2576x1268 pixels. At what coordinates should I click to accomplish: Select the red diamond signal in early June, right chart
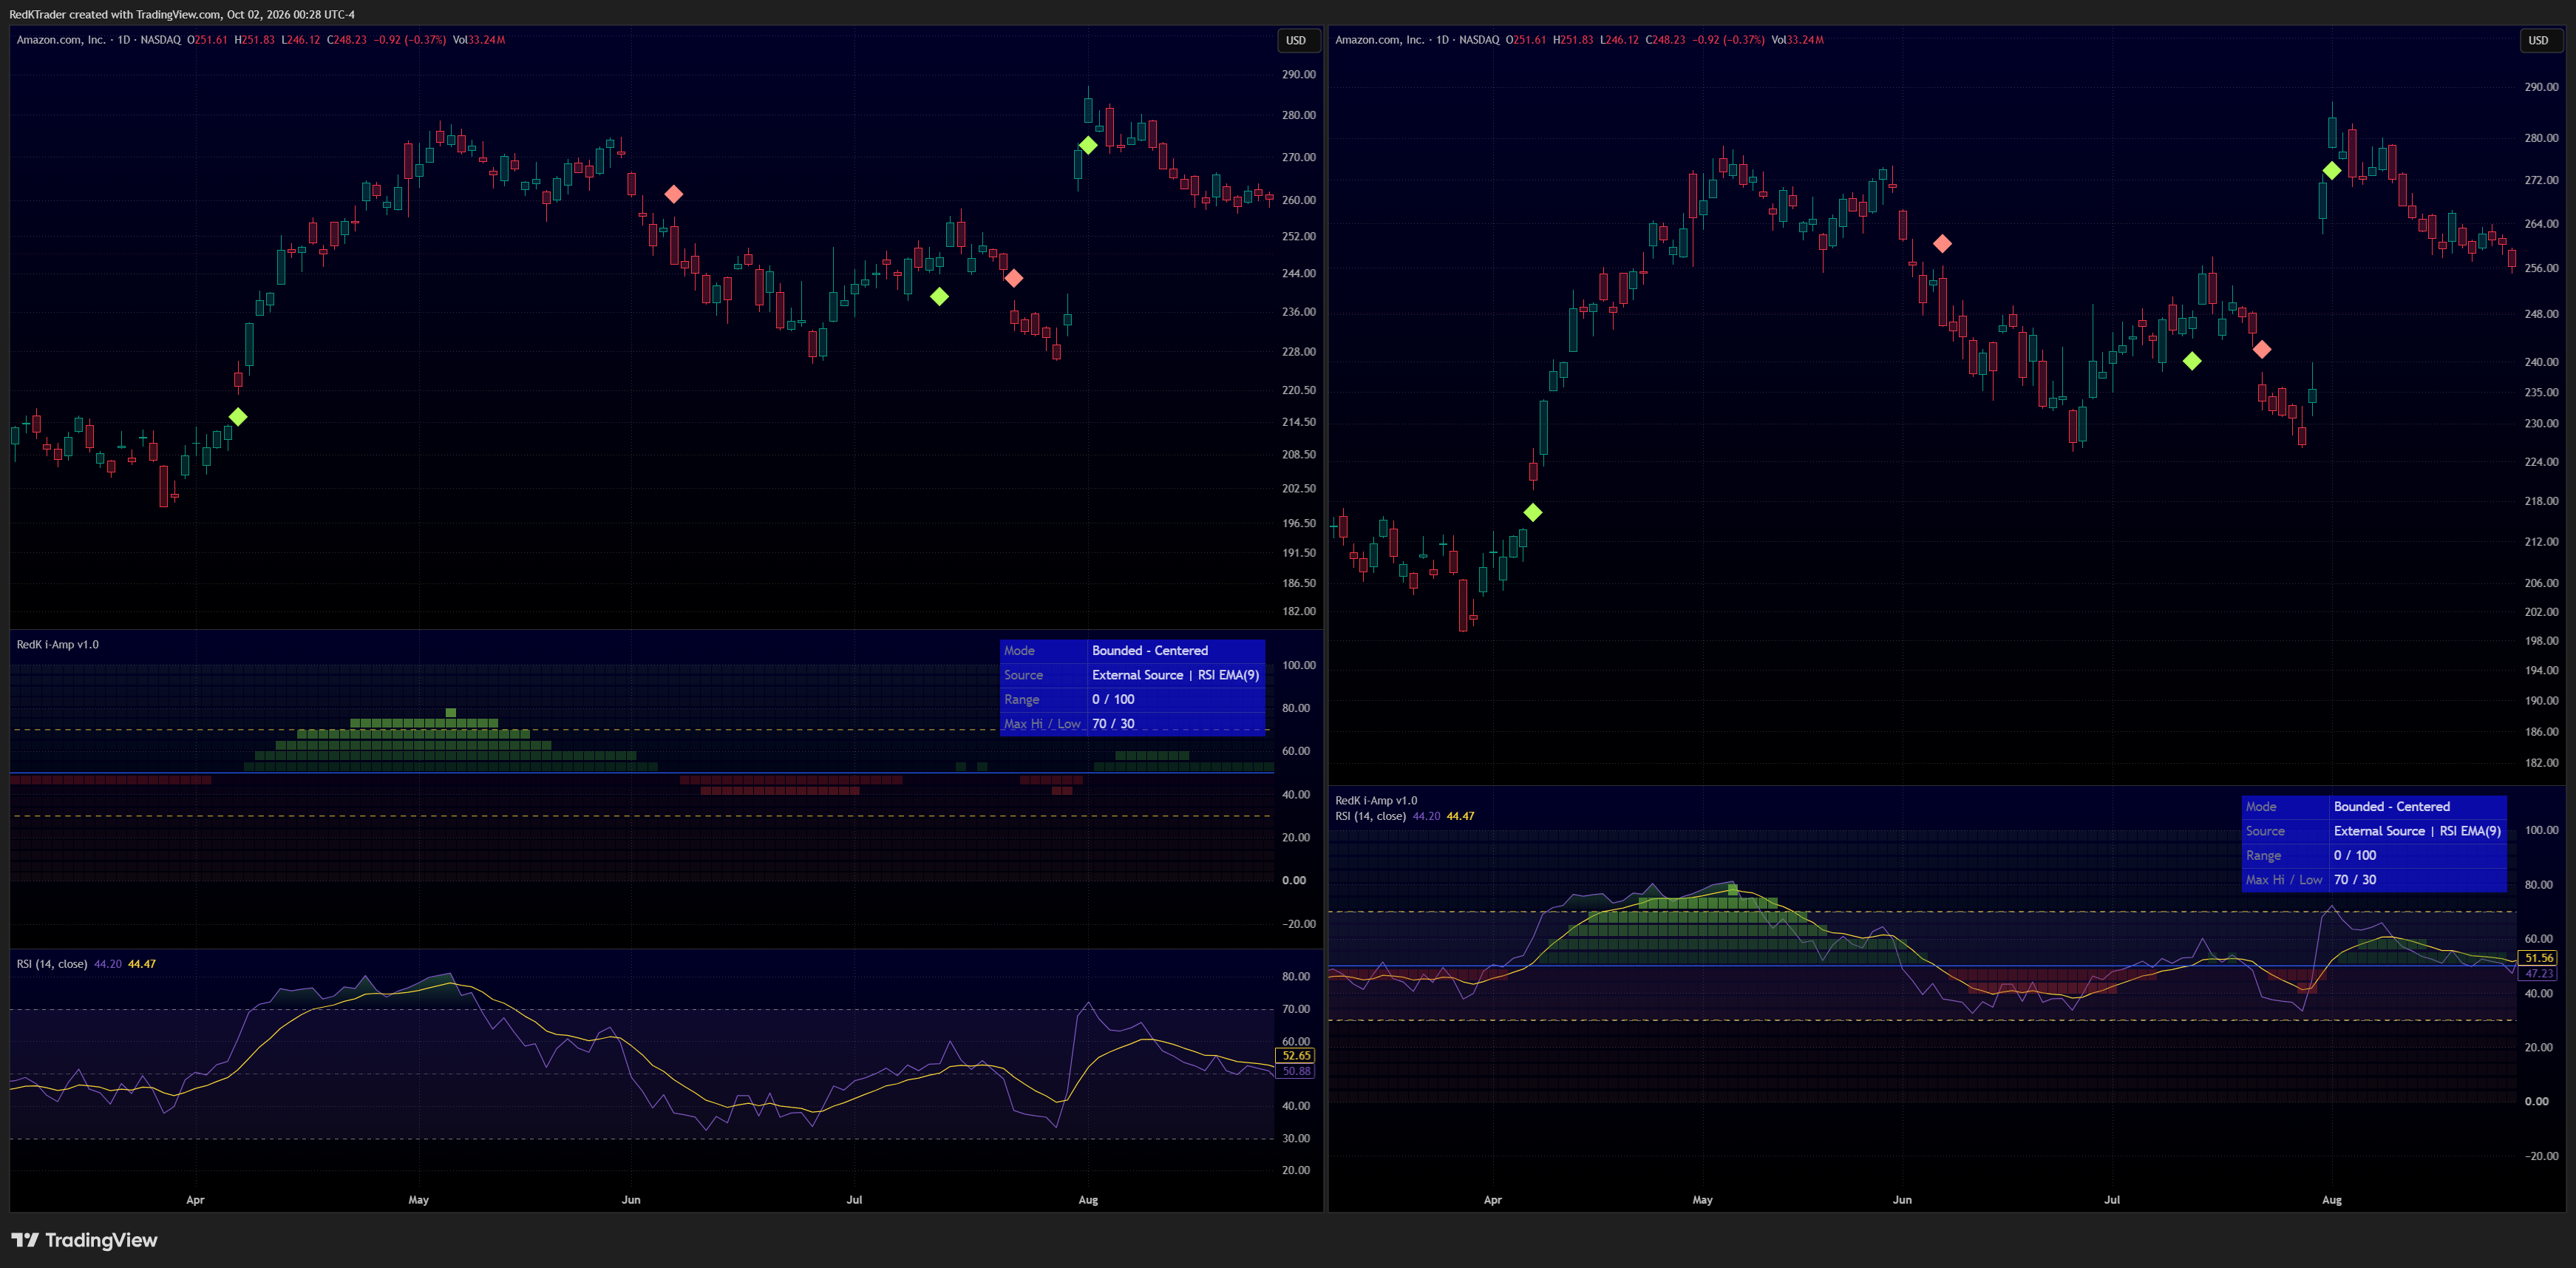click(1942, 243)
